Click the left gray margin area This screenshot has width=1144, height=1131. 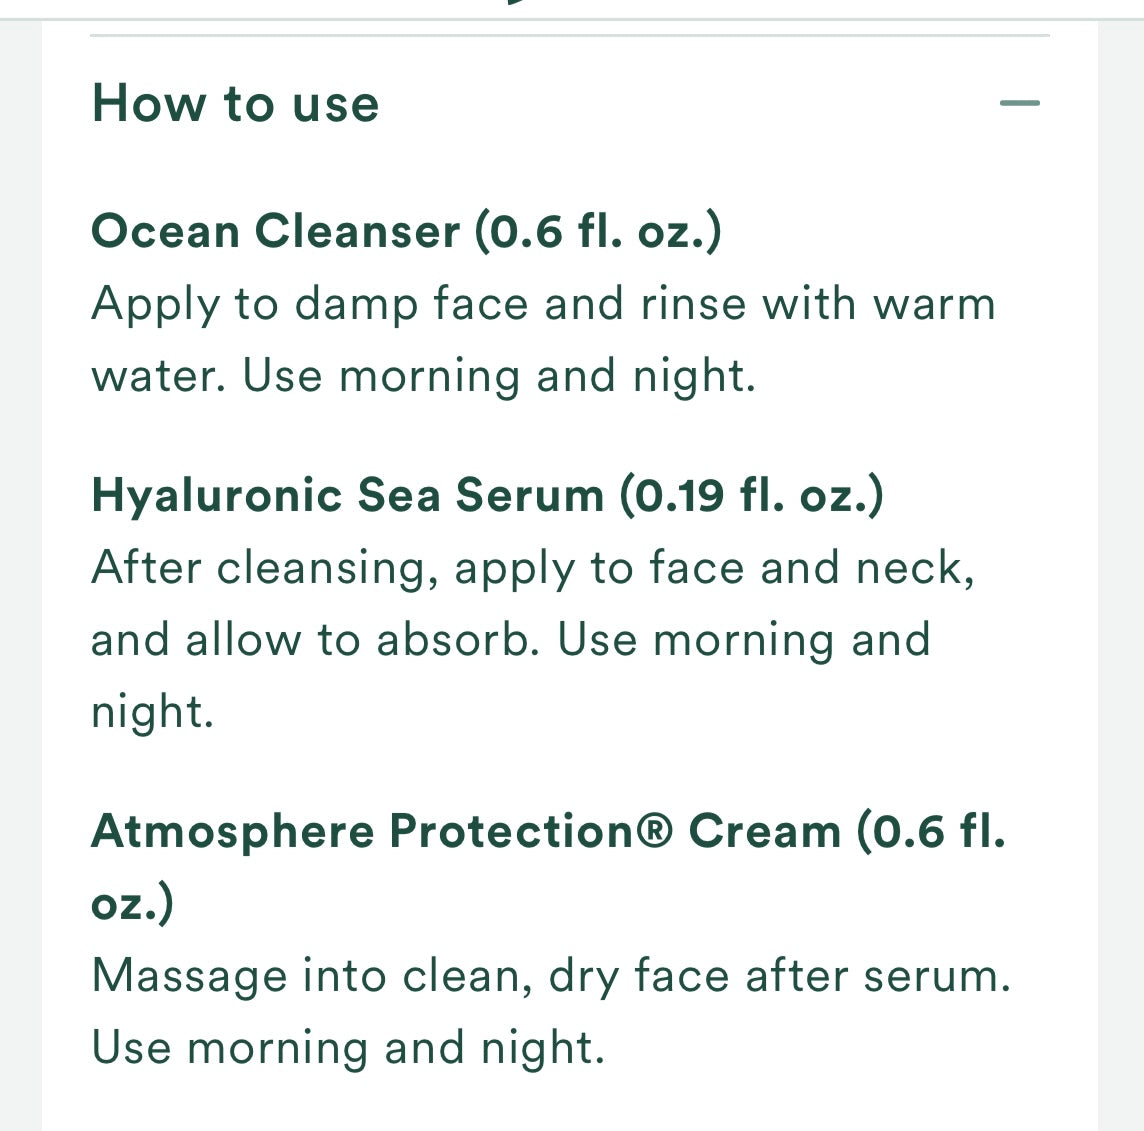pyautogui.click(x=18, y=565)
